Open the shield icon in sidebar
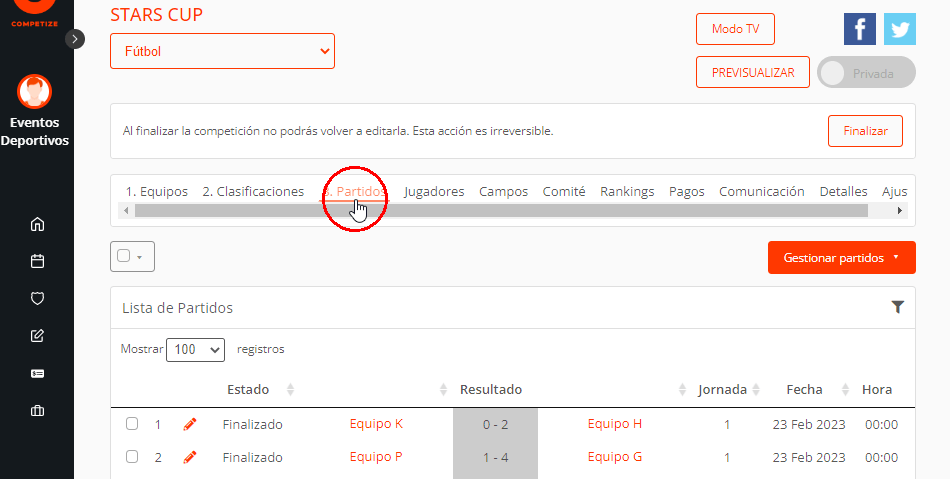Viewport: 950px width, 479px height. coord(38,299)
